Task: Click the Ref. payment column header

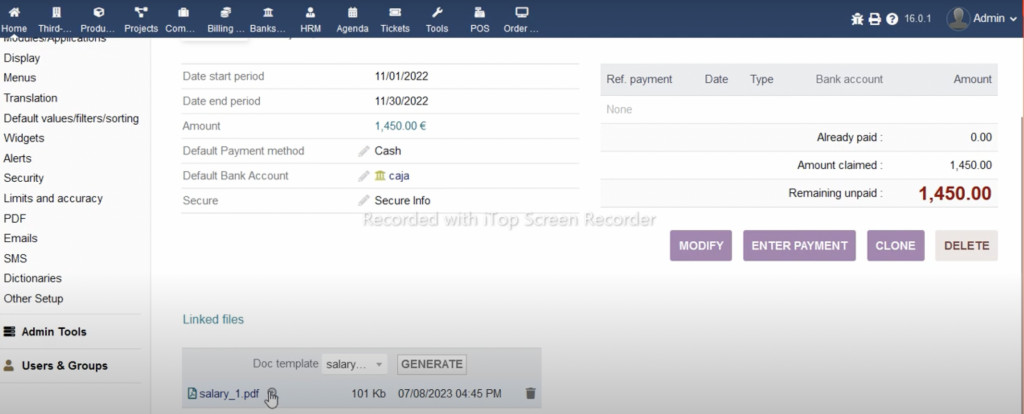Action: [639, 79]
